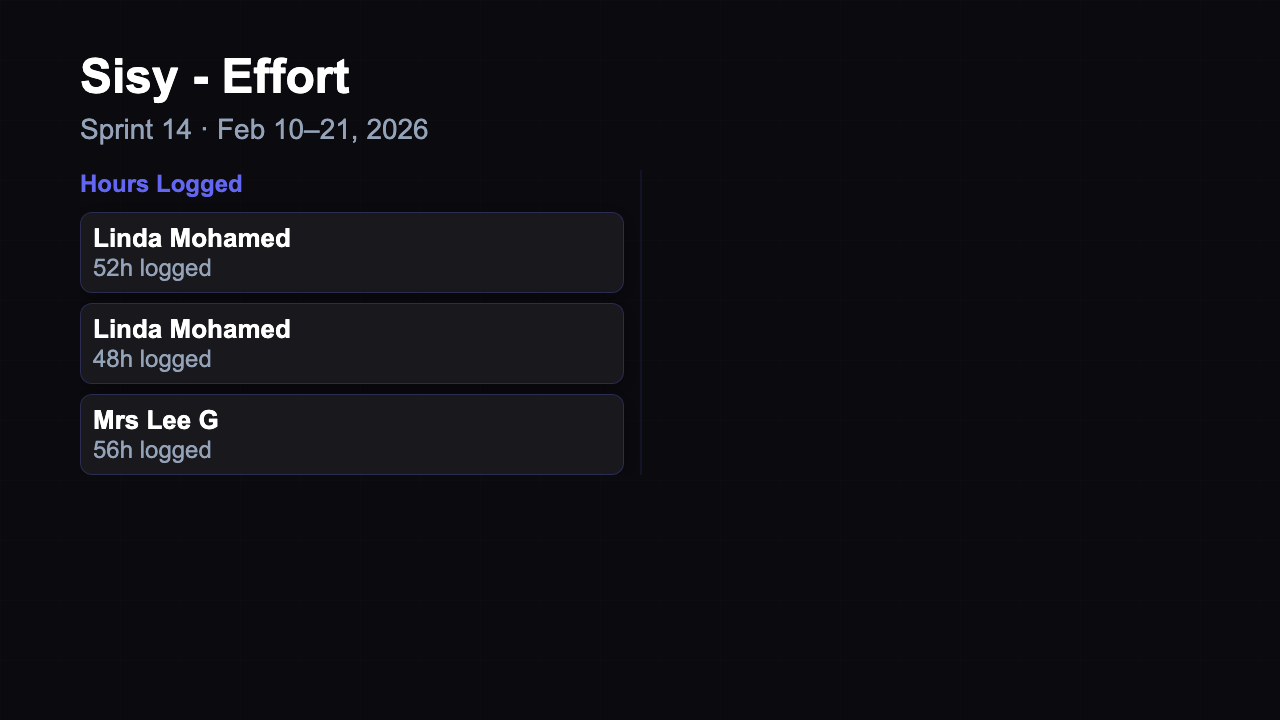Click the 52h logged label
This screenshot has width=1280, height=720.
pyautogui.click(x=152, y=268)
